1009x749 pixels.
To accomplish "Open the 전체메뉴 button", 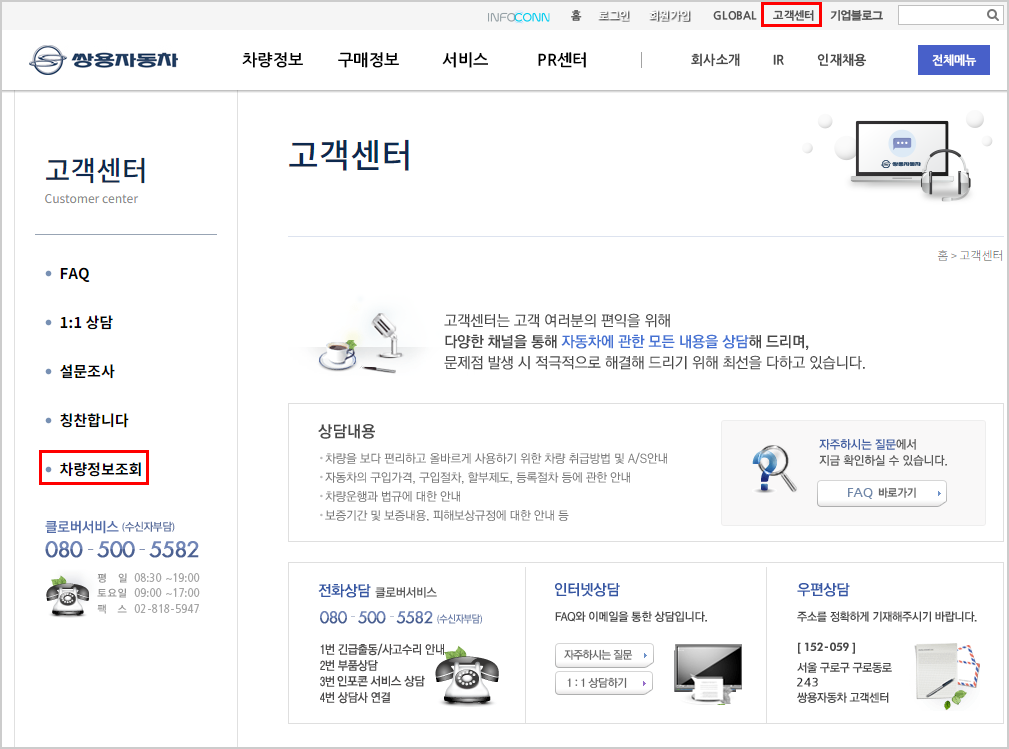I will (x=953, y=60).
